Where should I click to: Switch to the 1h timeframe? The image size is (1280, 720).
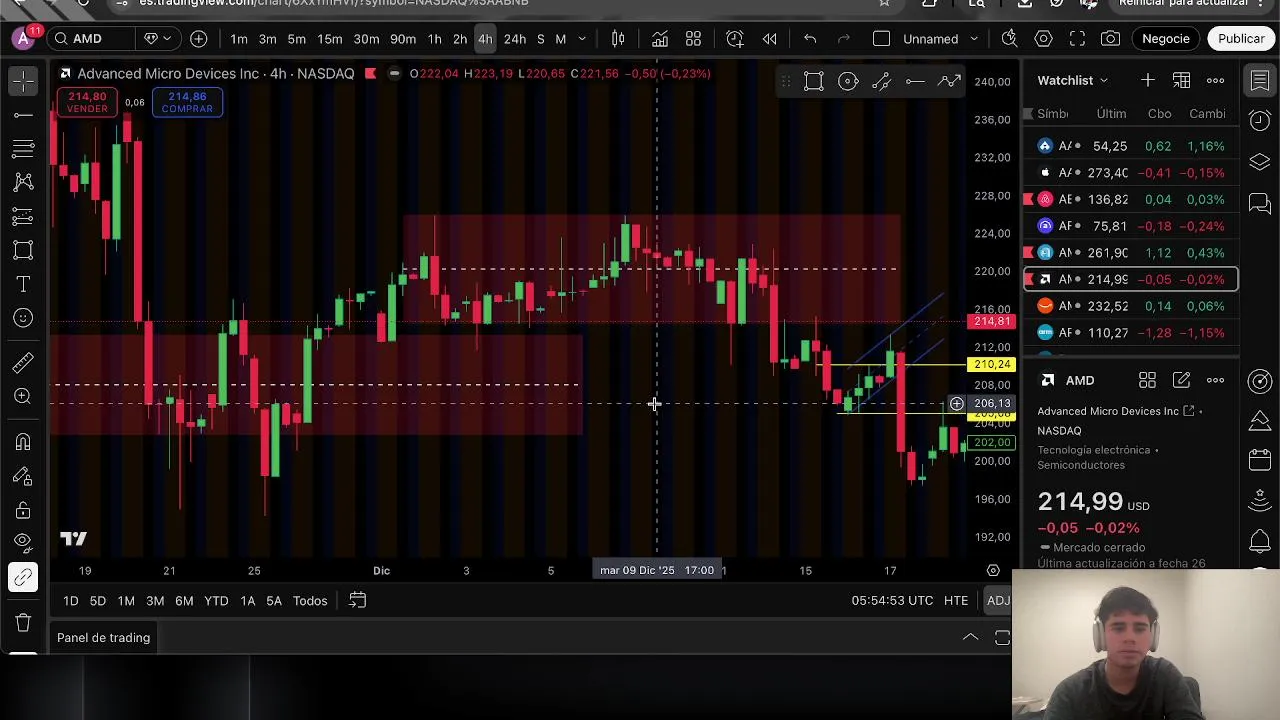[434, 39]
